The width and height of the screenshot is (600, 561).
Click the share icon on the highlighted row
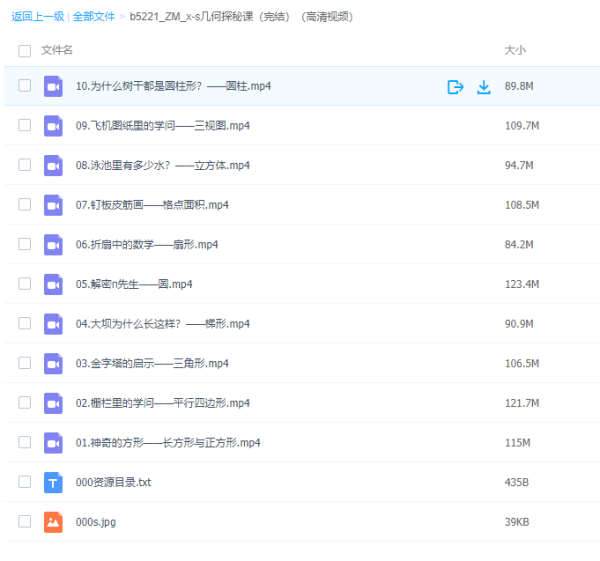click(455, 87)
